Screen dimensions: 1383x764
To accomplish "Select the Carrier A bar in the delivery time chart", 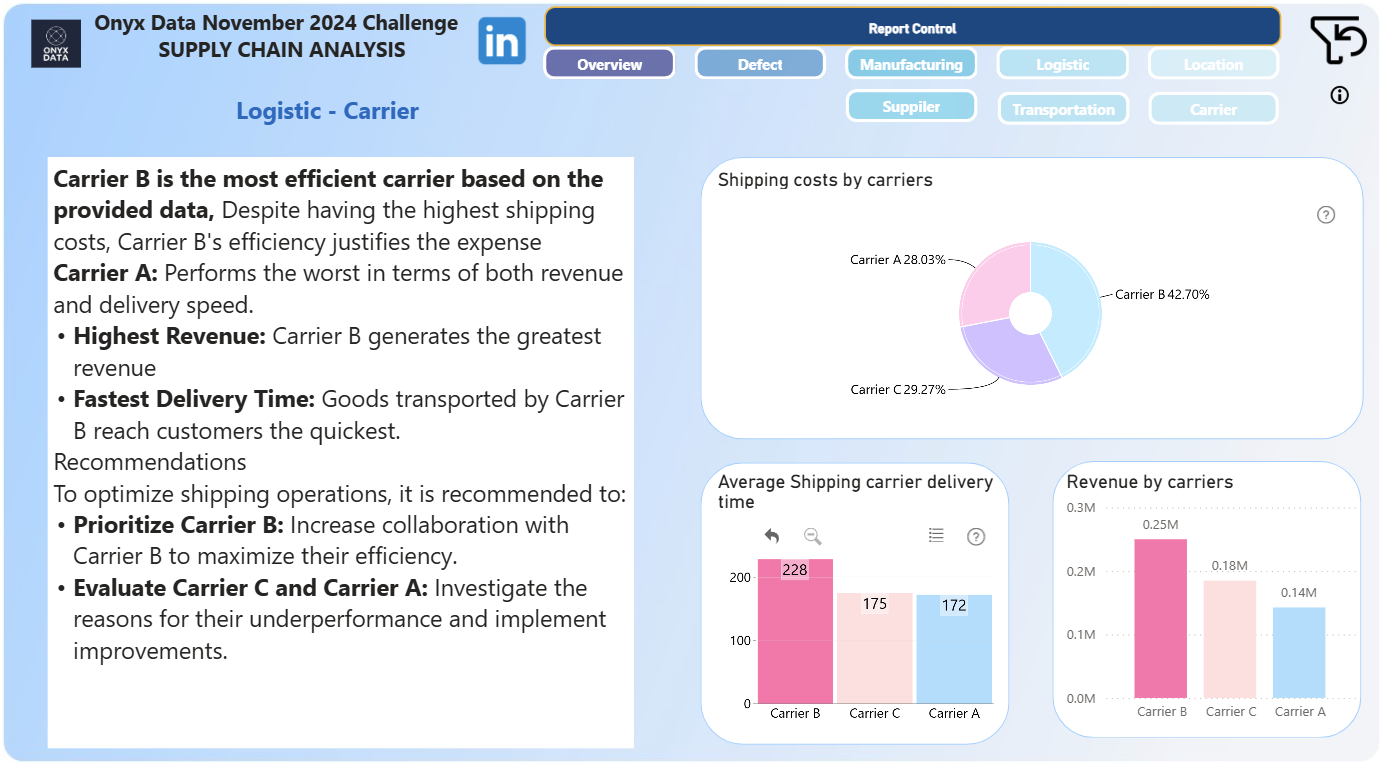I will 954,649.
